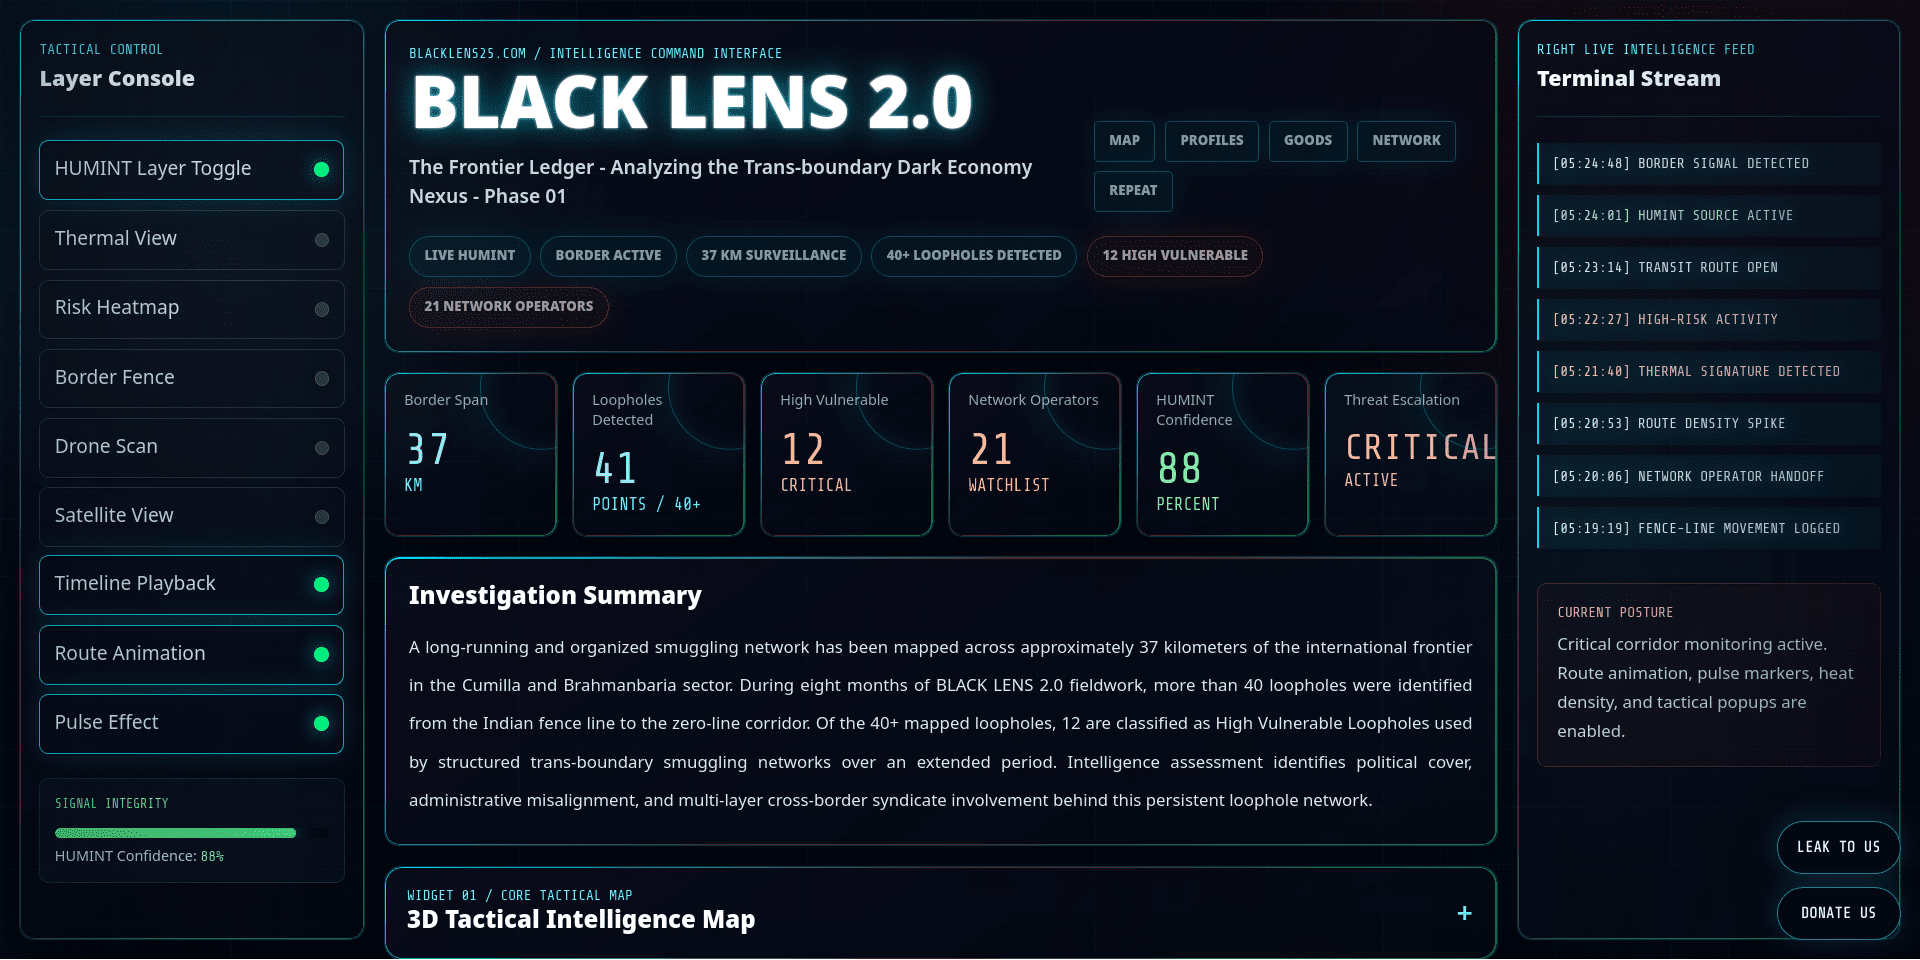Switch on the Satellite View layer
Image resolution: width=1920 pixels, height=960 pixels.
click(x=191, y=516)
